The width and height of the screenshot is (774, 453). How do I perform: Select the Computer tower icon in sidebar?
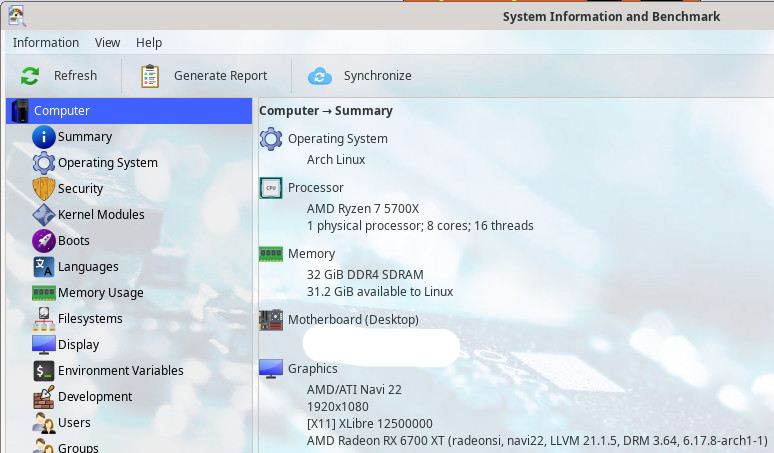pos(20,111)
